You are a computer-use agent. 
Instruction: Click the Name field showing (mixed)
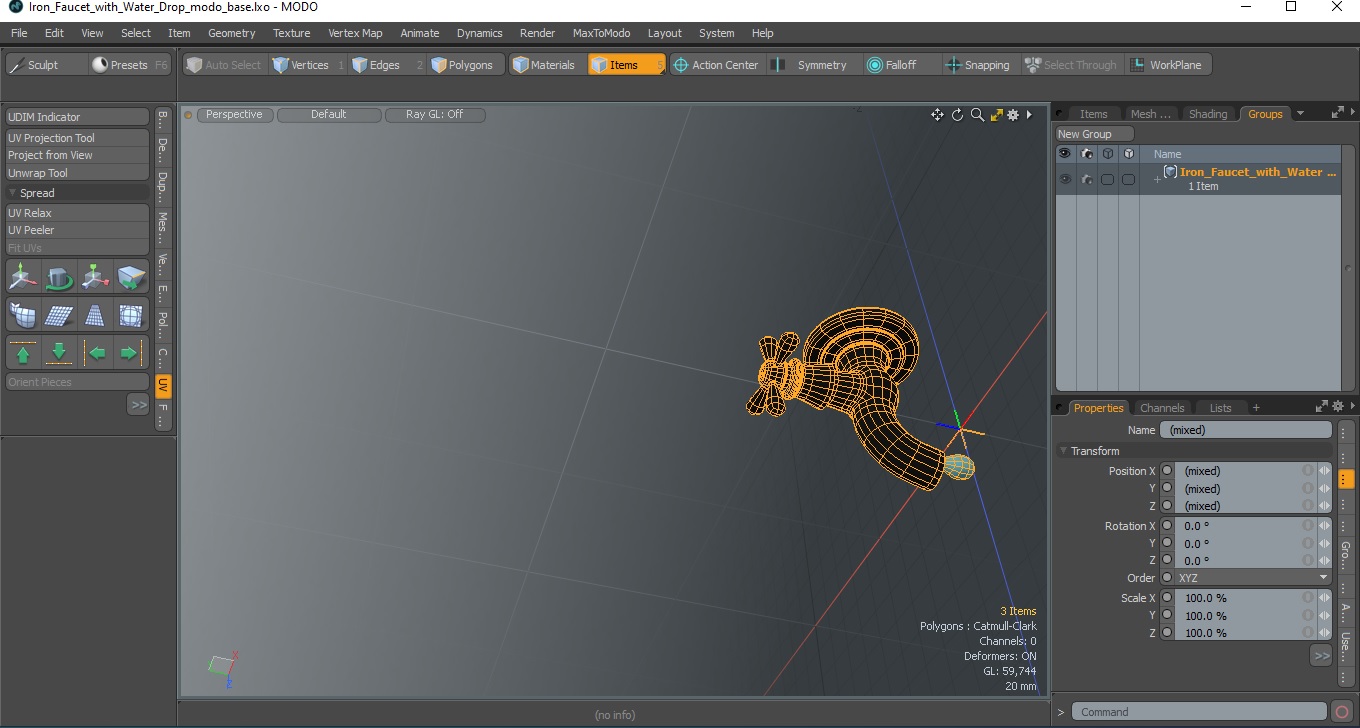click(1246, 430)
